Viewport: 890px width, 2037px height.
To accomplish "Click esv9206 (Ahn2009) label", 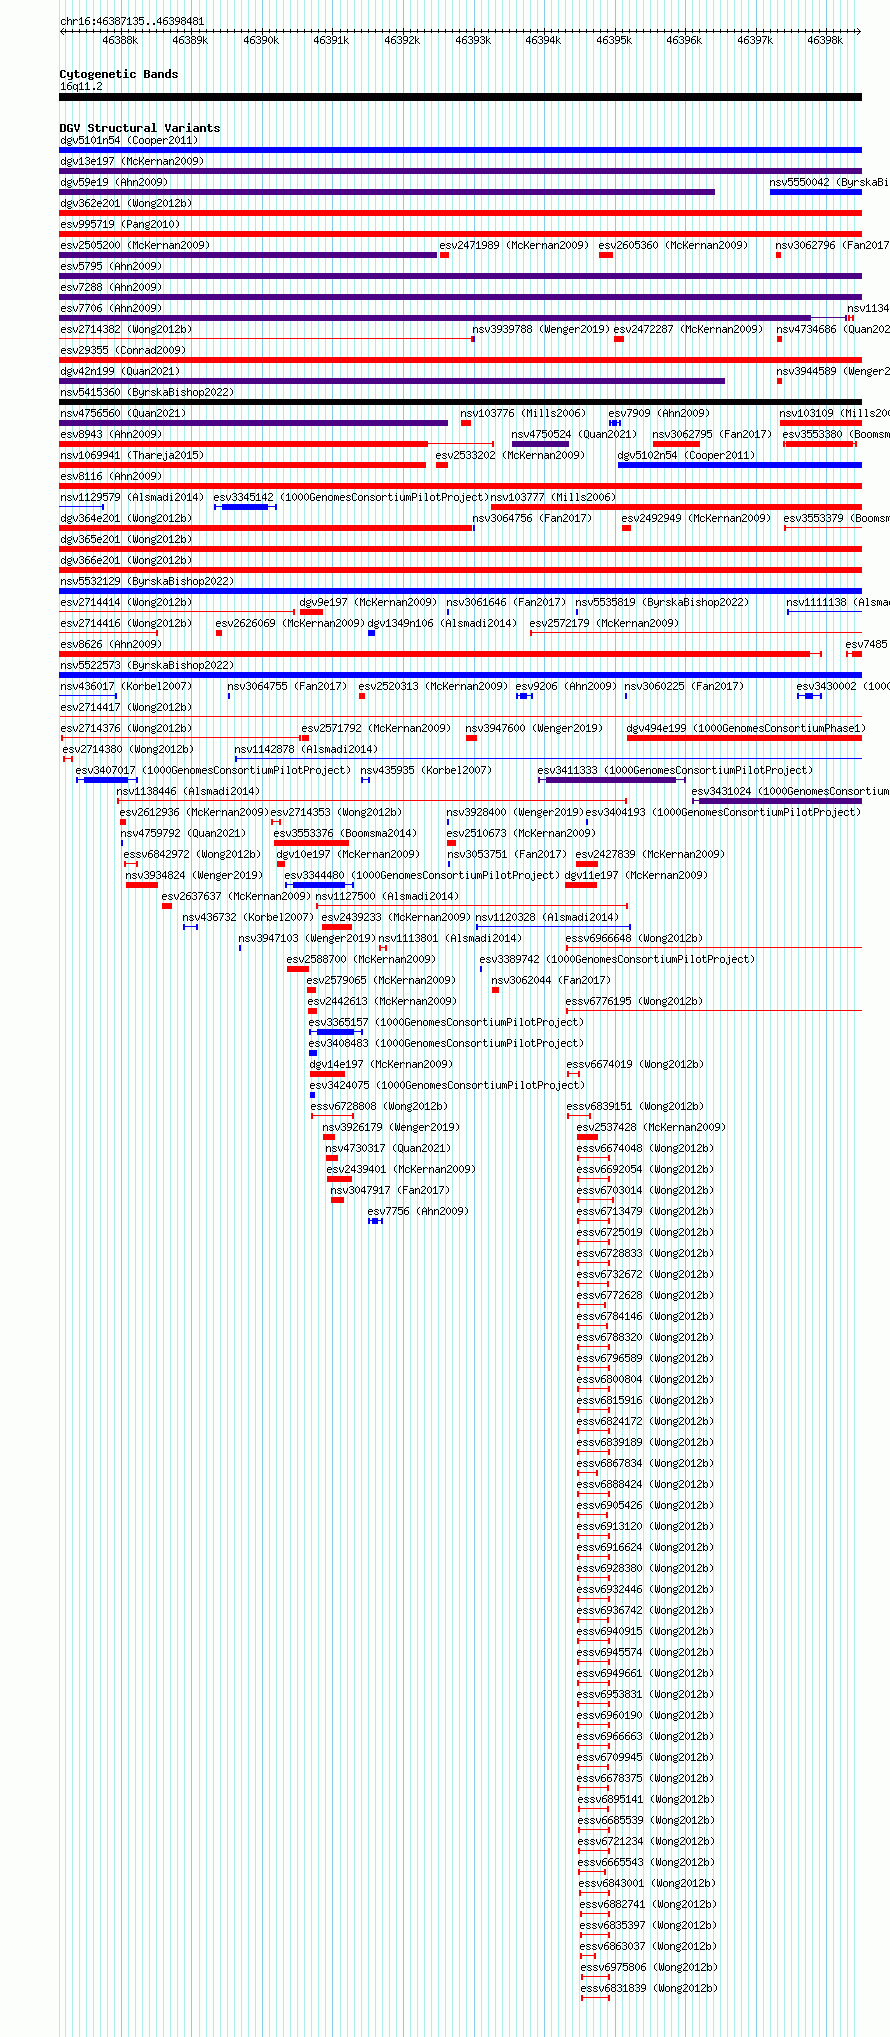I will [566, 687].
